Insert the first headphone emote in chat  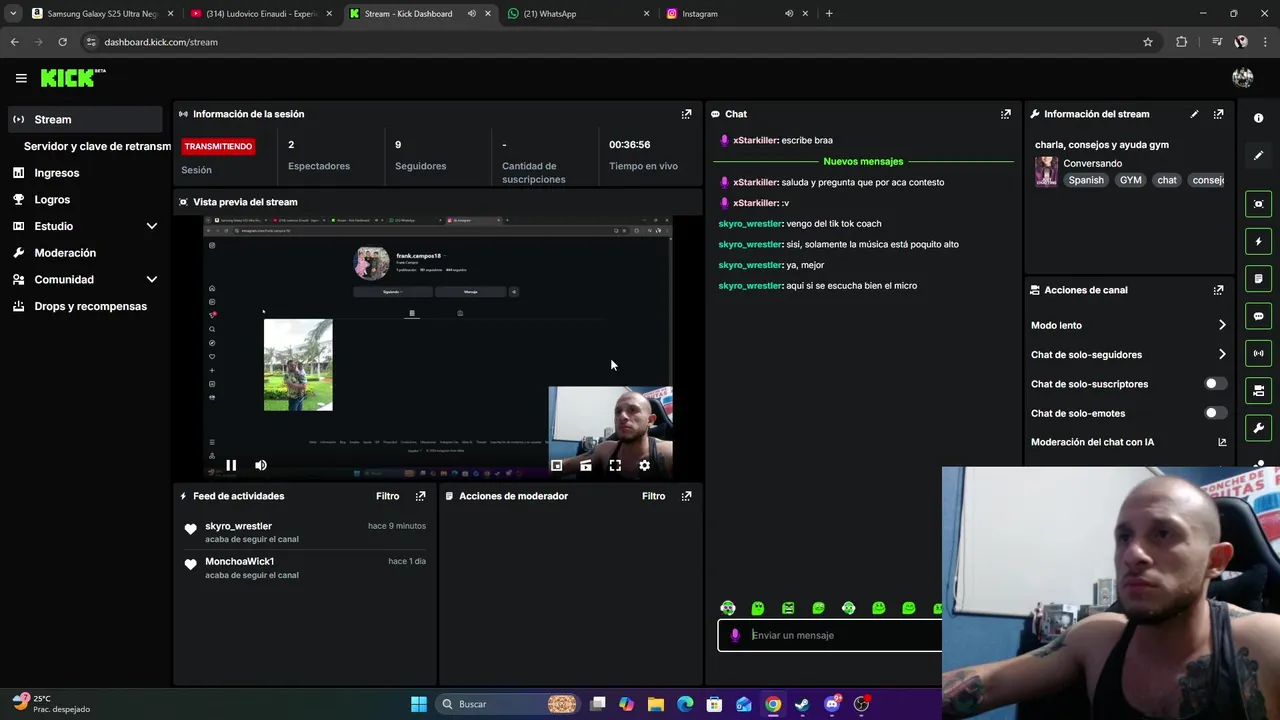tap(728, 608)
